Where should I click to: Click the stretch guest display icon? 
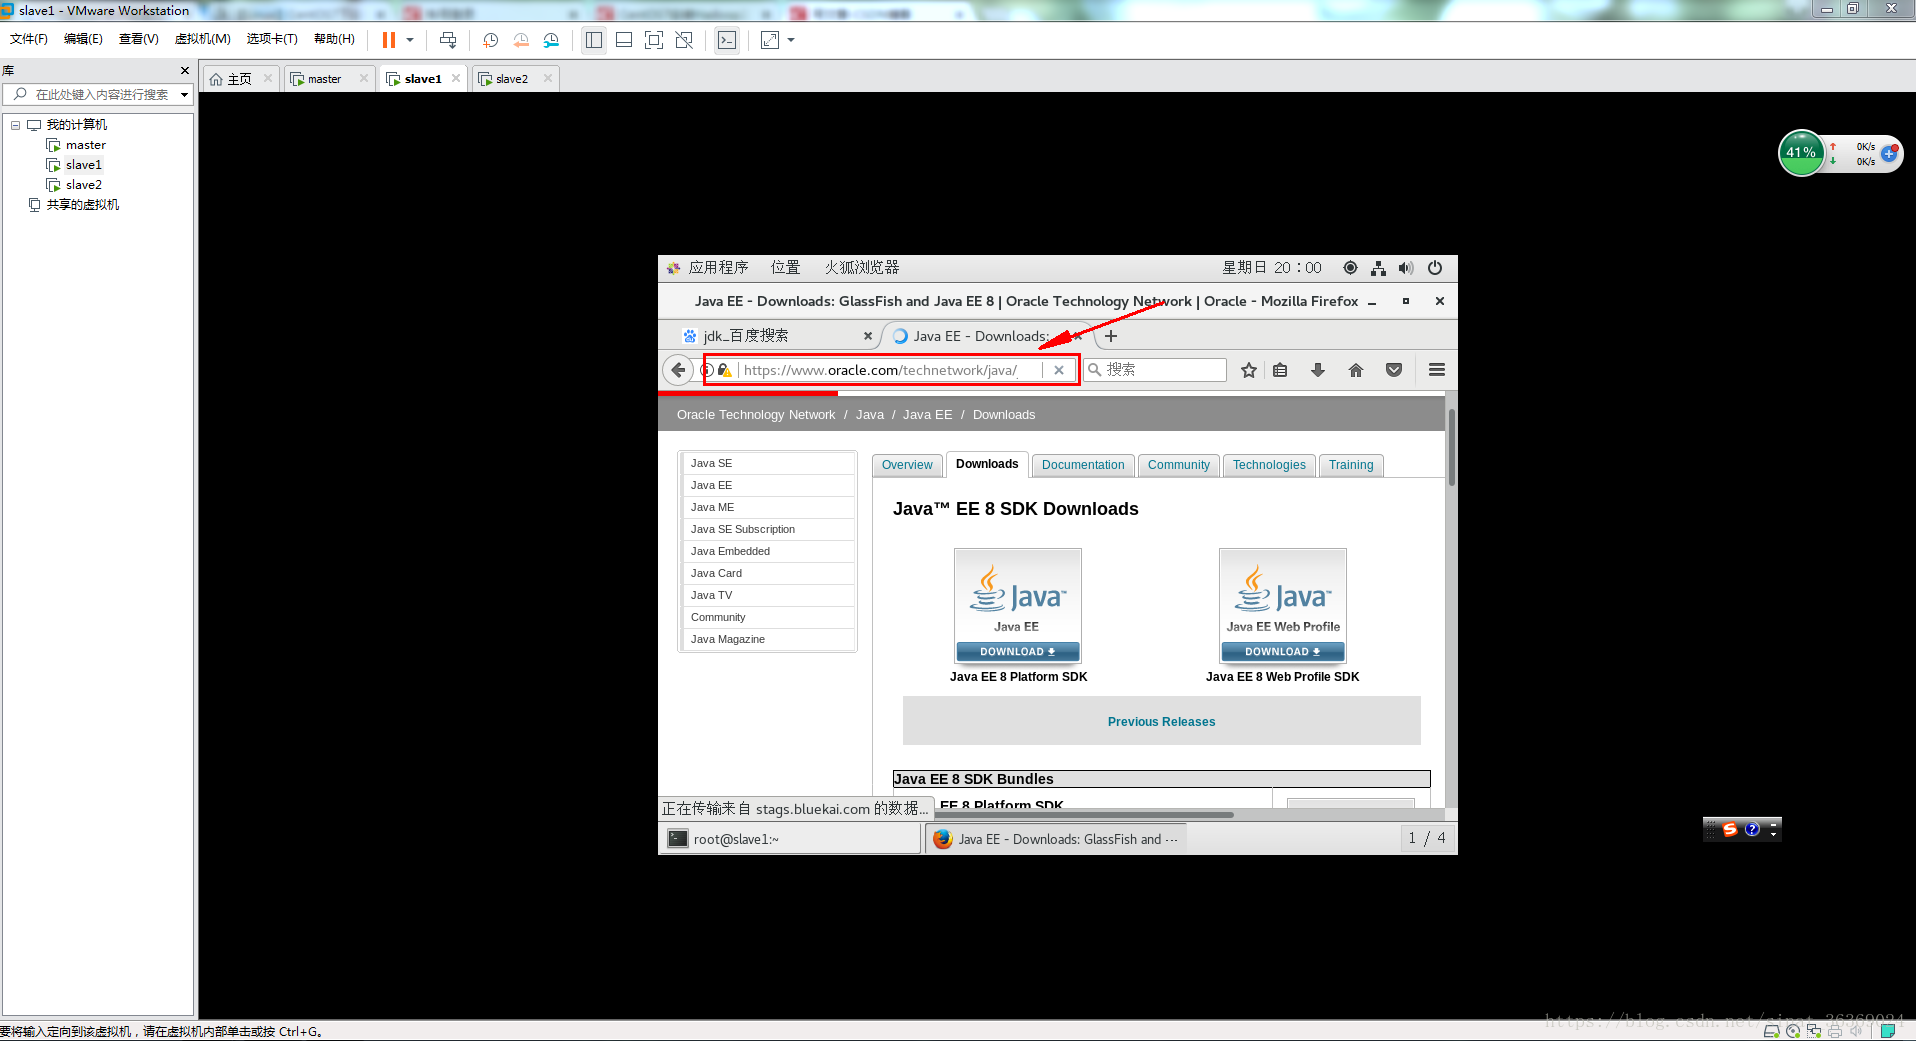pos(770,40)
